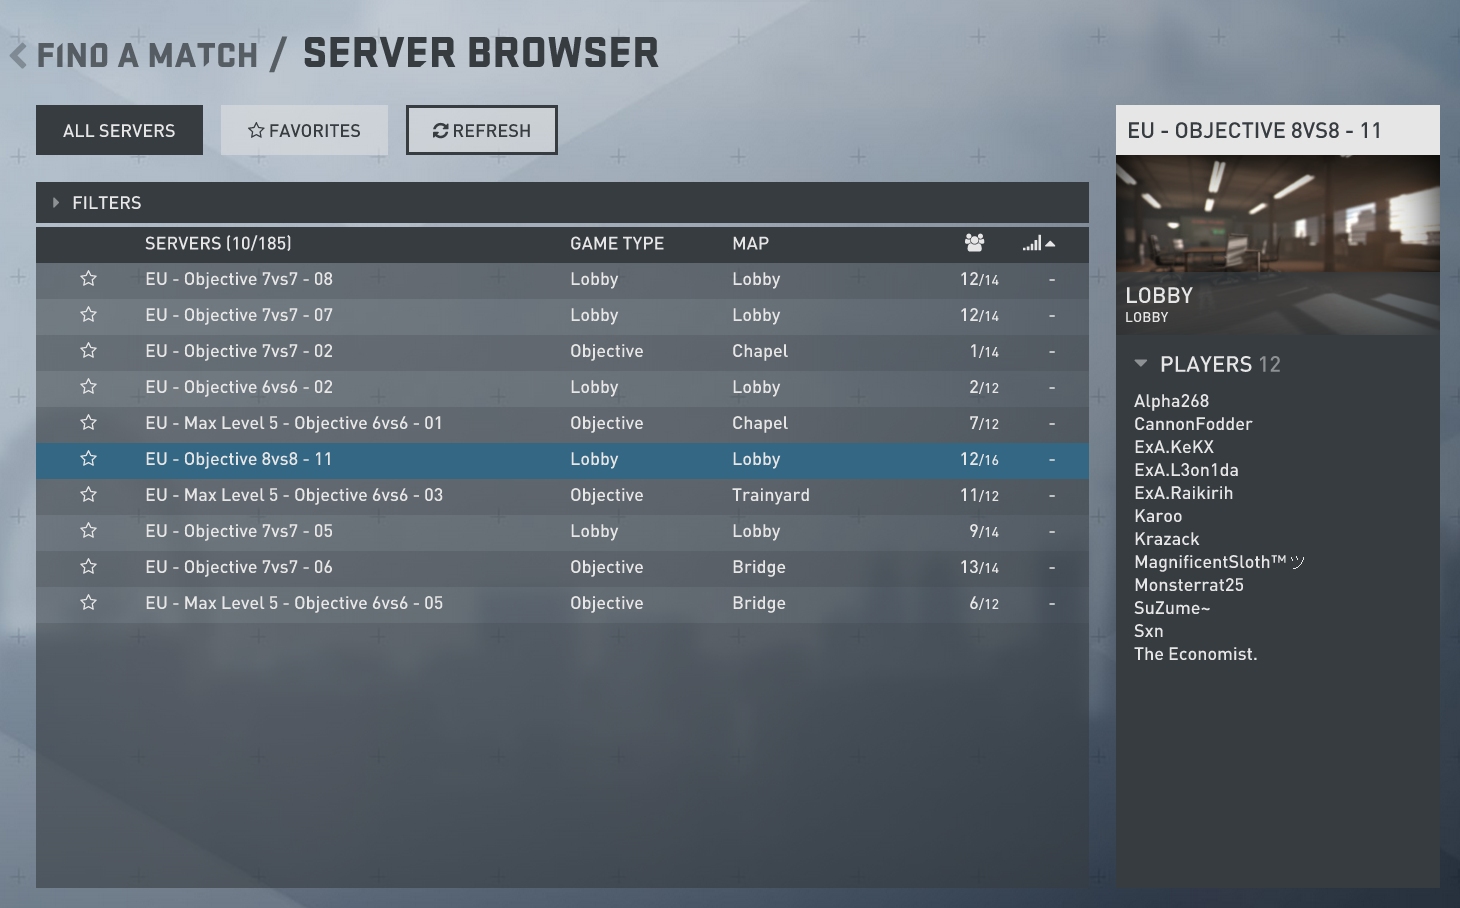This screenshot has width=1460, height=908.
Task: Star the EU - Objective 7vs7 - 07 server
Action: pos(88,315)
